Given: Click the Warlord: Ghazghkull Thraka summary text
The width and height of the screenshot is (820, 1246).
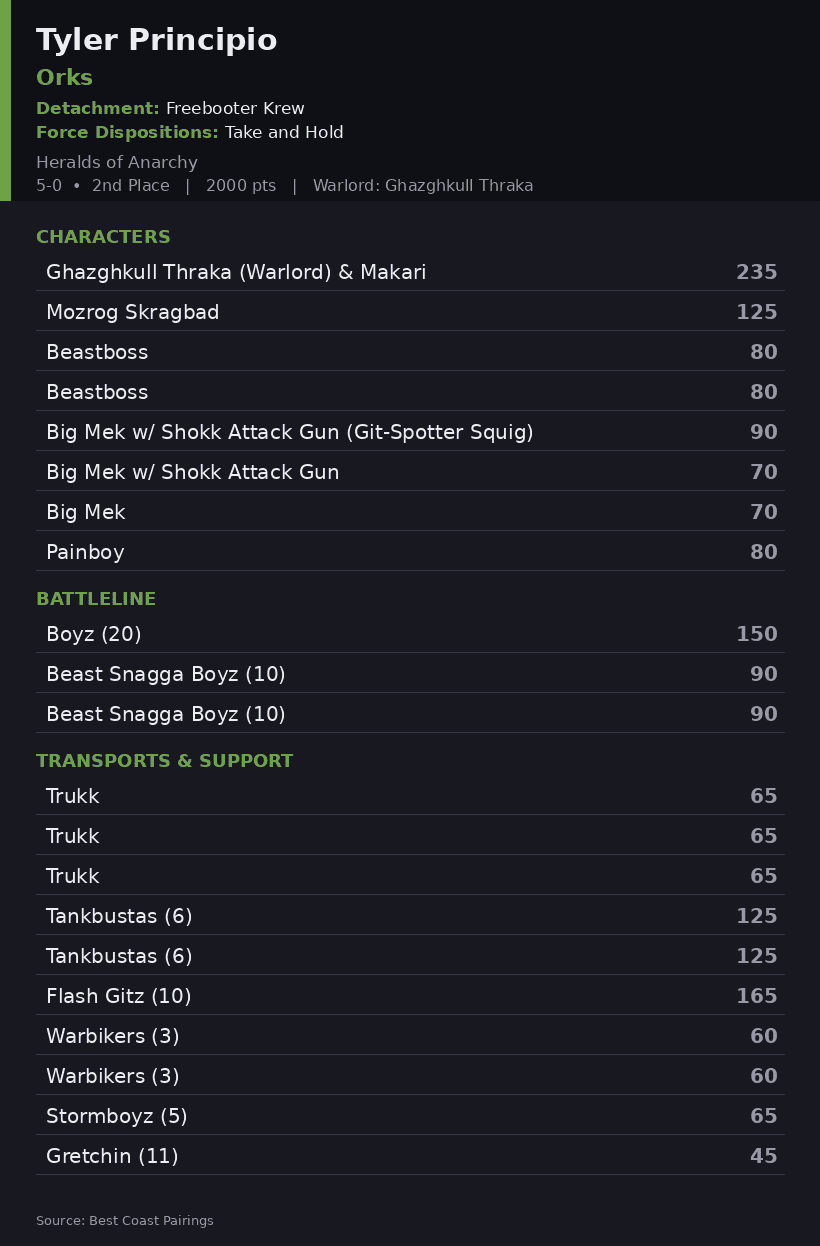Looking at the screenshot, I should pos(423,185).
